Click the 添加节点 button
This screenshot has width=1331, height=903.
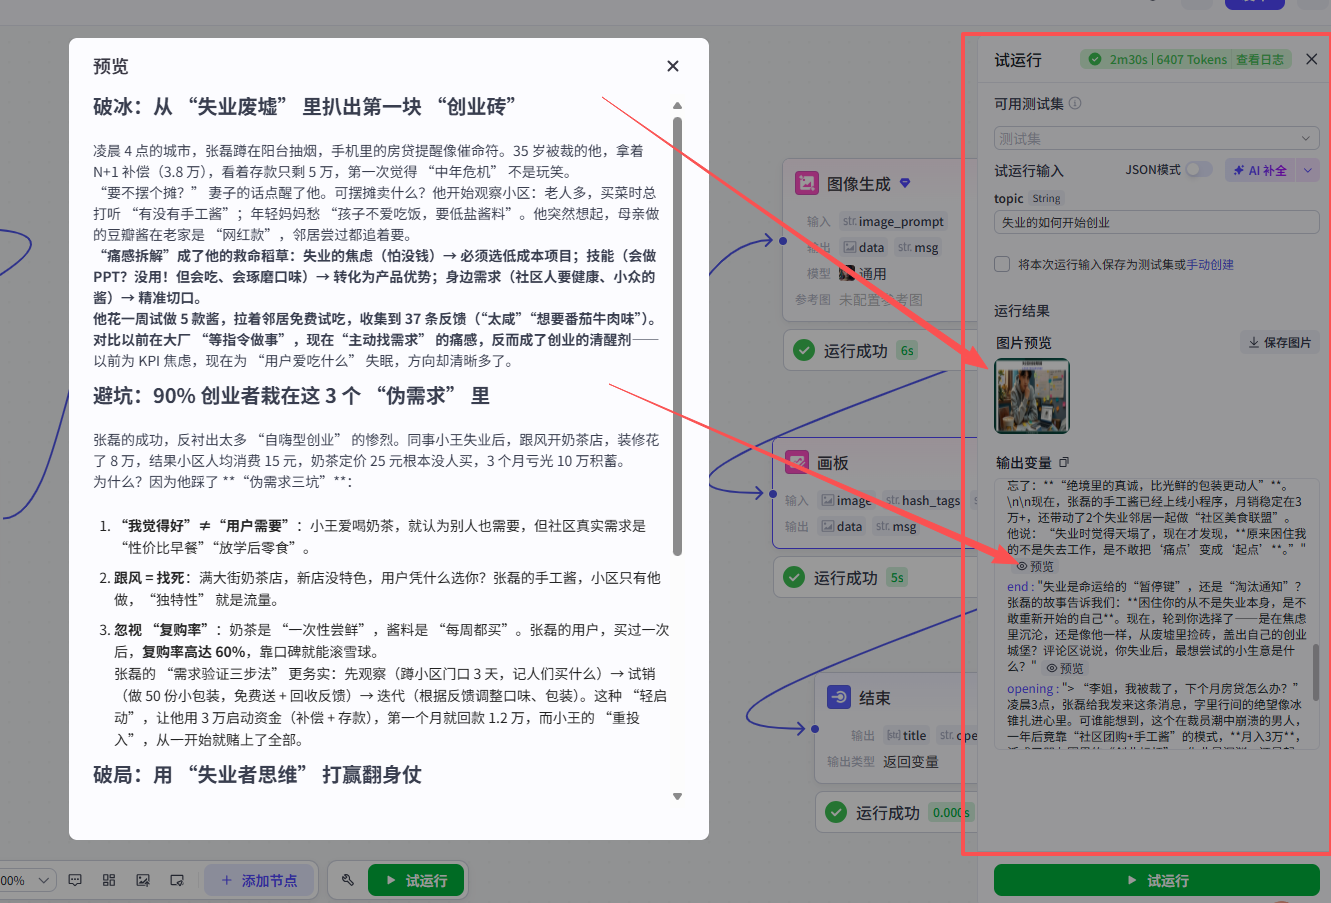260,880
